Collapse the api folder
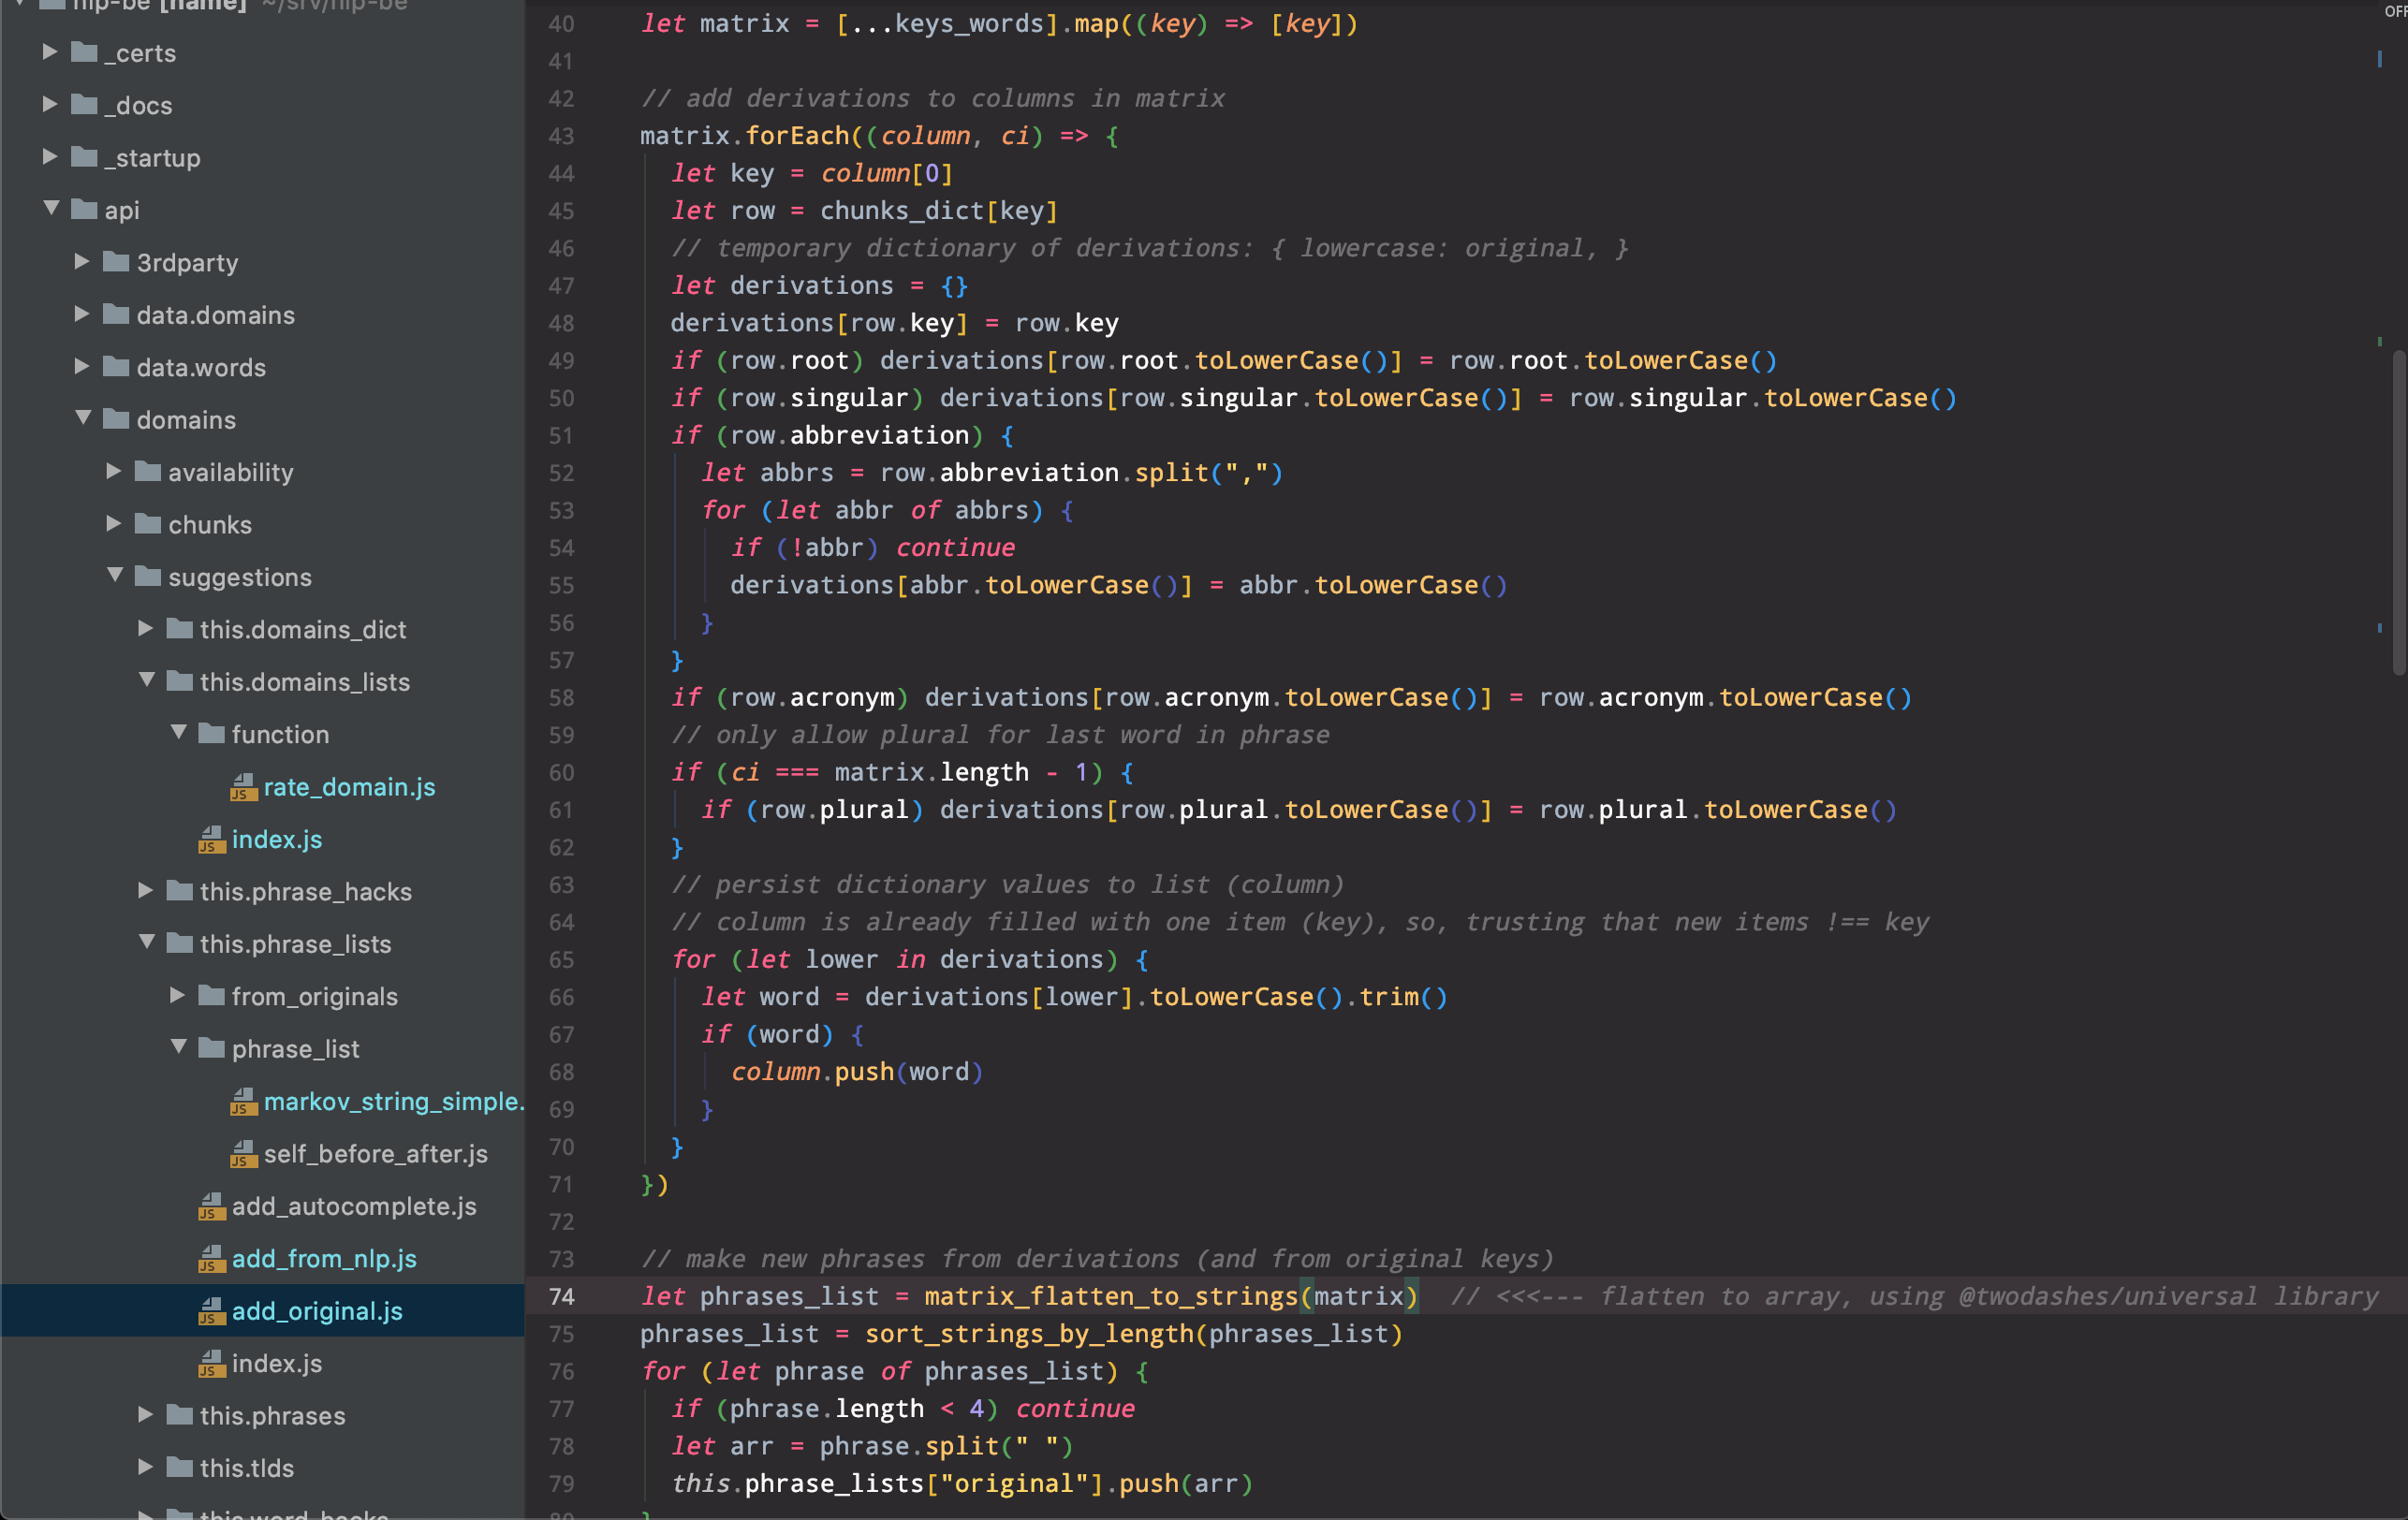This screenshot has width=2408, height=1520. (x=51, y=209)
